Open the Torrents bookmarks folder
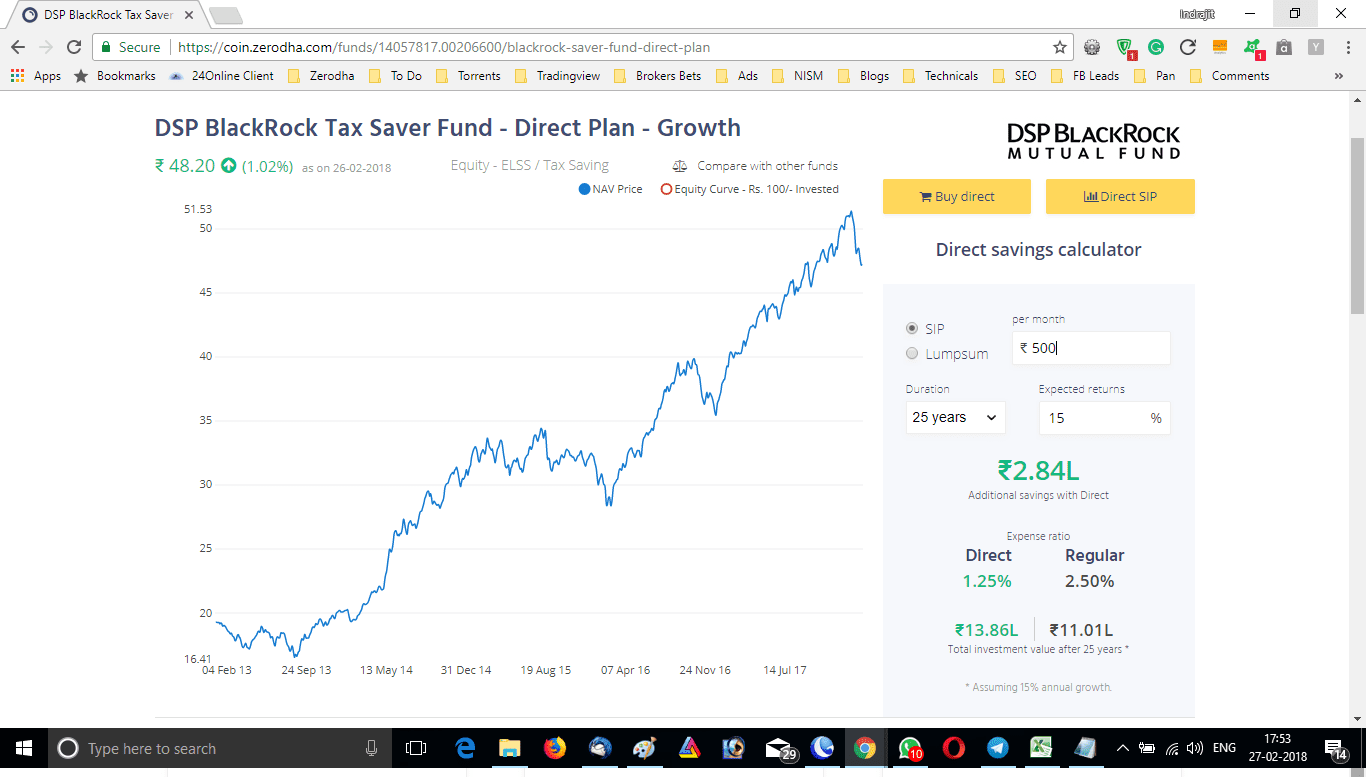The height and width of the screenshot is (777, 1366). [x=468, y=75]
